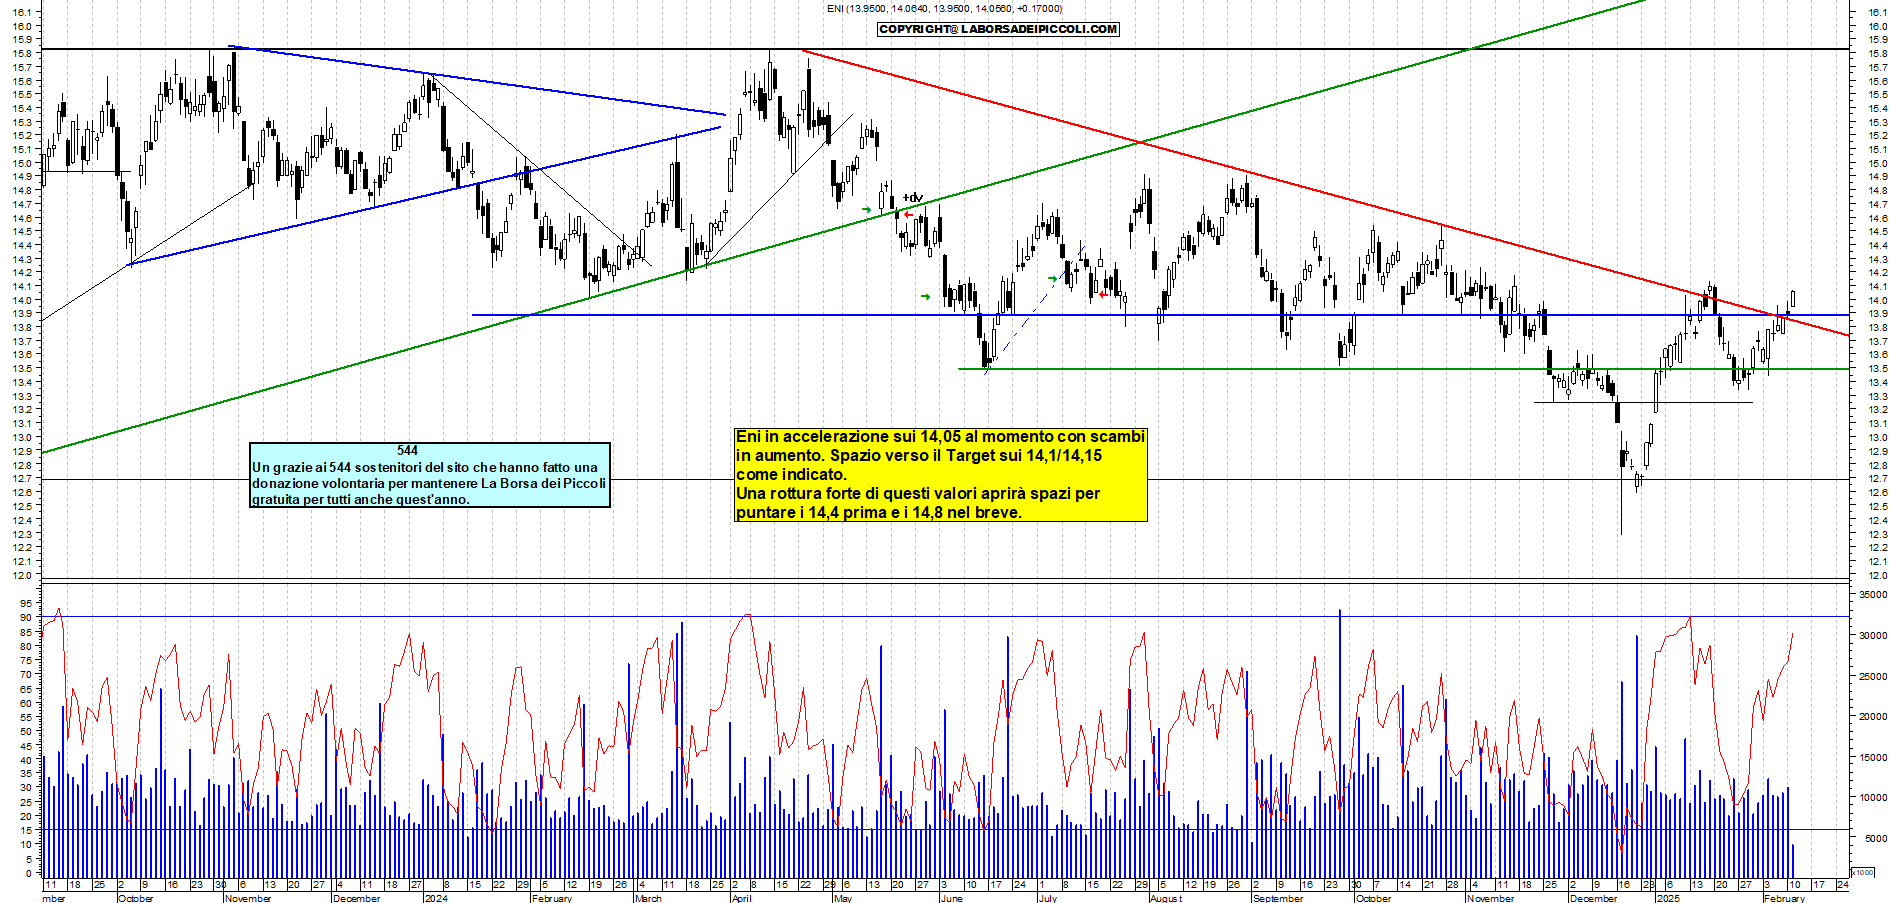Click the '2025' year label on time axis
This screenshot has width=1890, height=903.
1668,898
